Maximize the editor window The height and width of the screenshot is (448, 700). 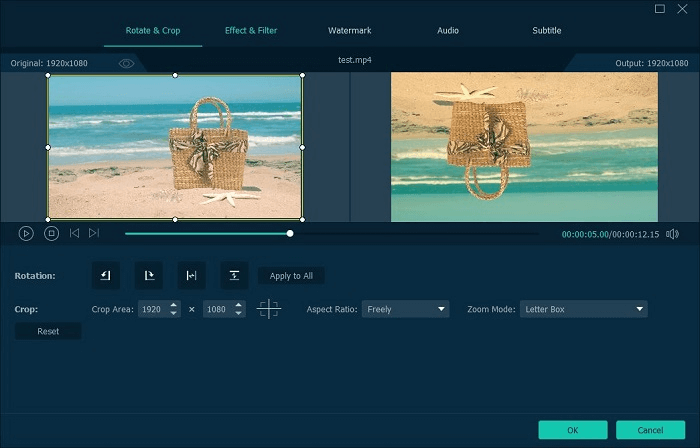click(x=660, y=8)
